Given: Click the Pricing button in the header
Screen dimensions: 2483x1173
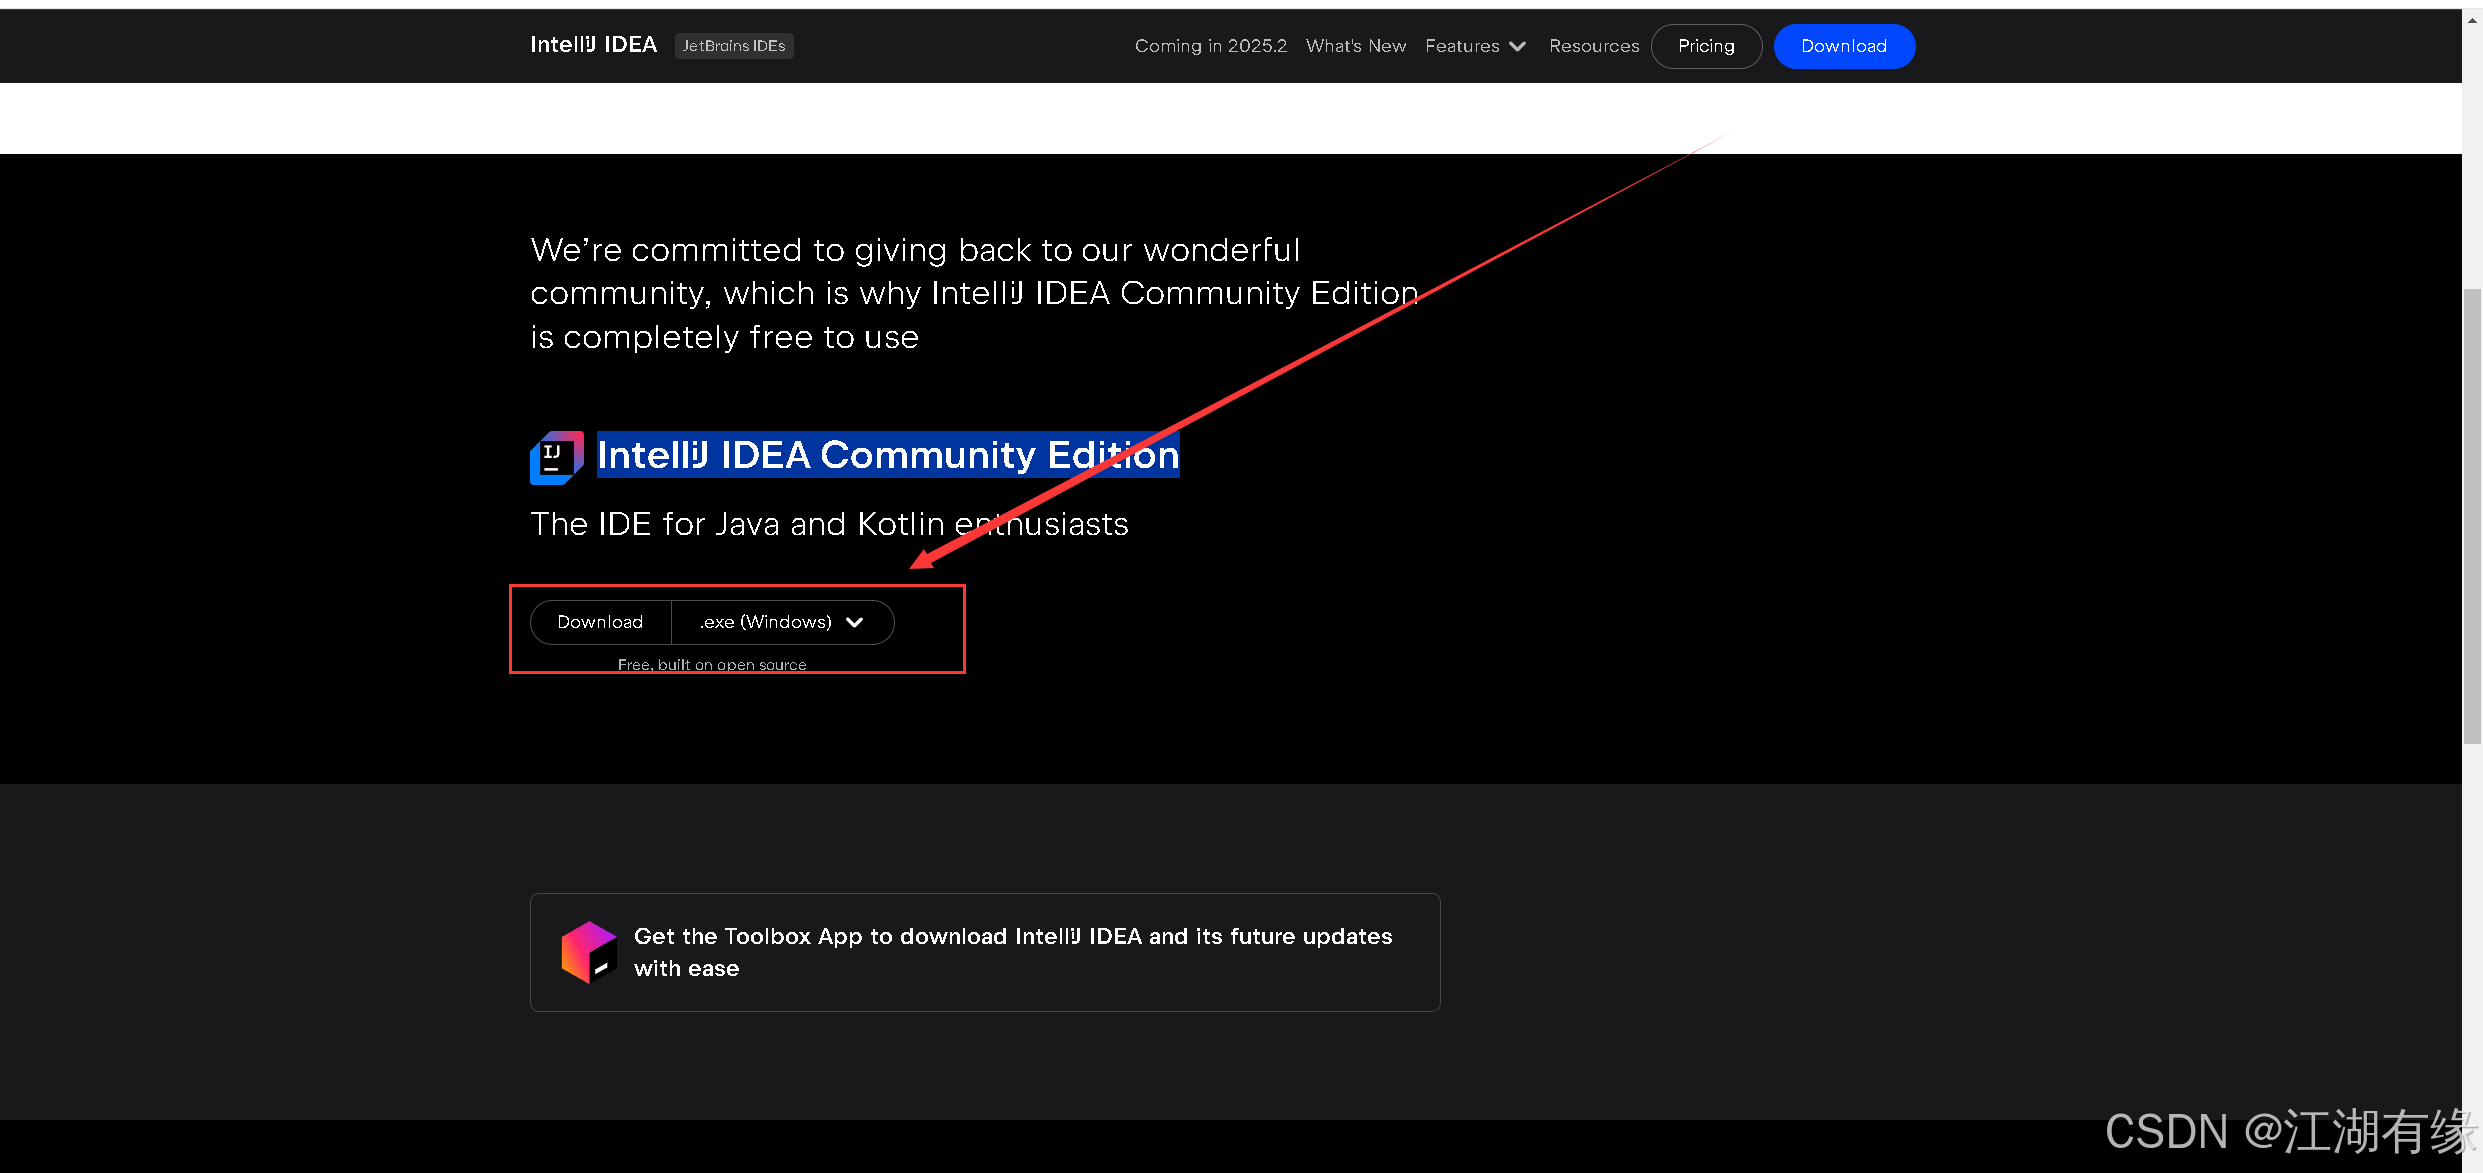Looking at the screenshot, I should pos(1706,46).
